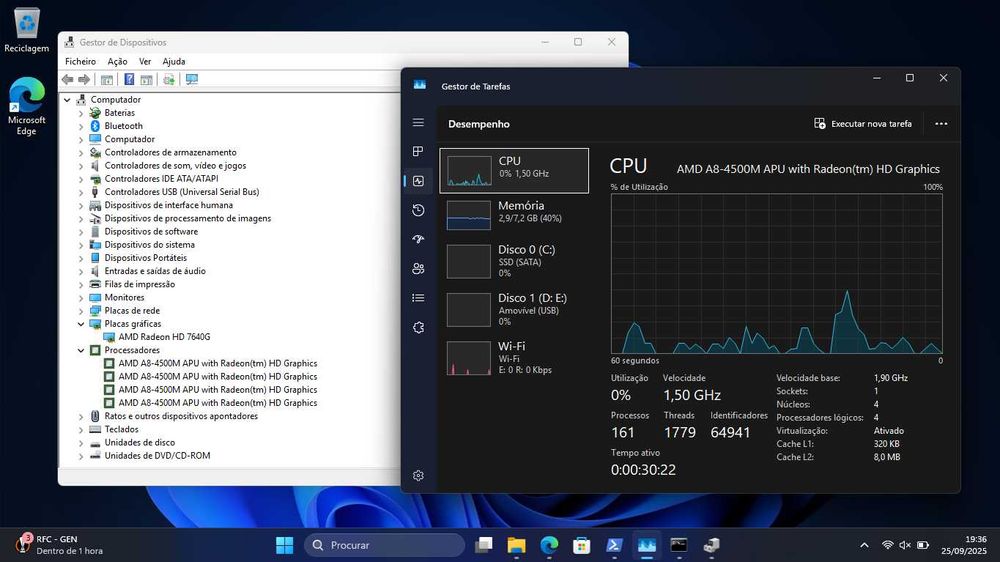Open Ajuda menu in Device Manager
The height and width of the screenshot is (562, 1000).
[x=173, y=61]
